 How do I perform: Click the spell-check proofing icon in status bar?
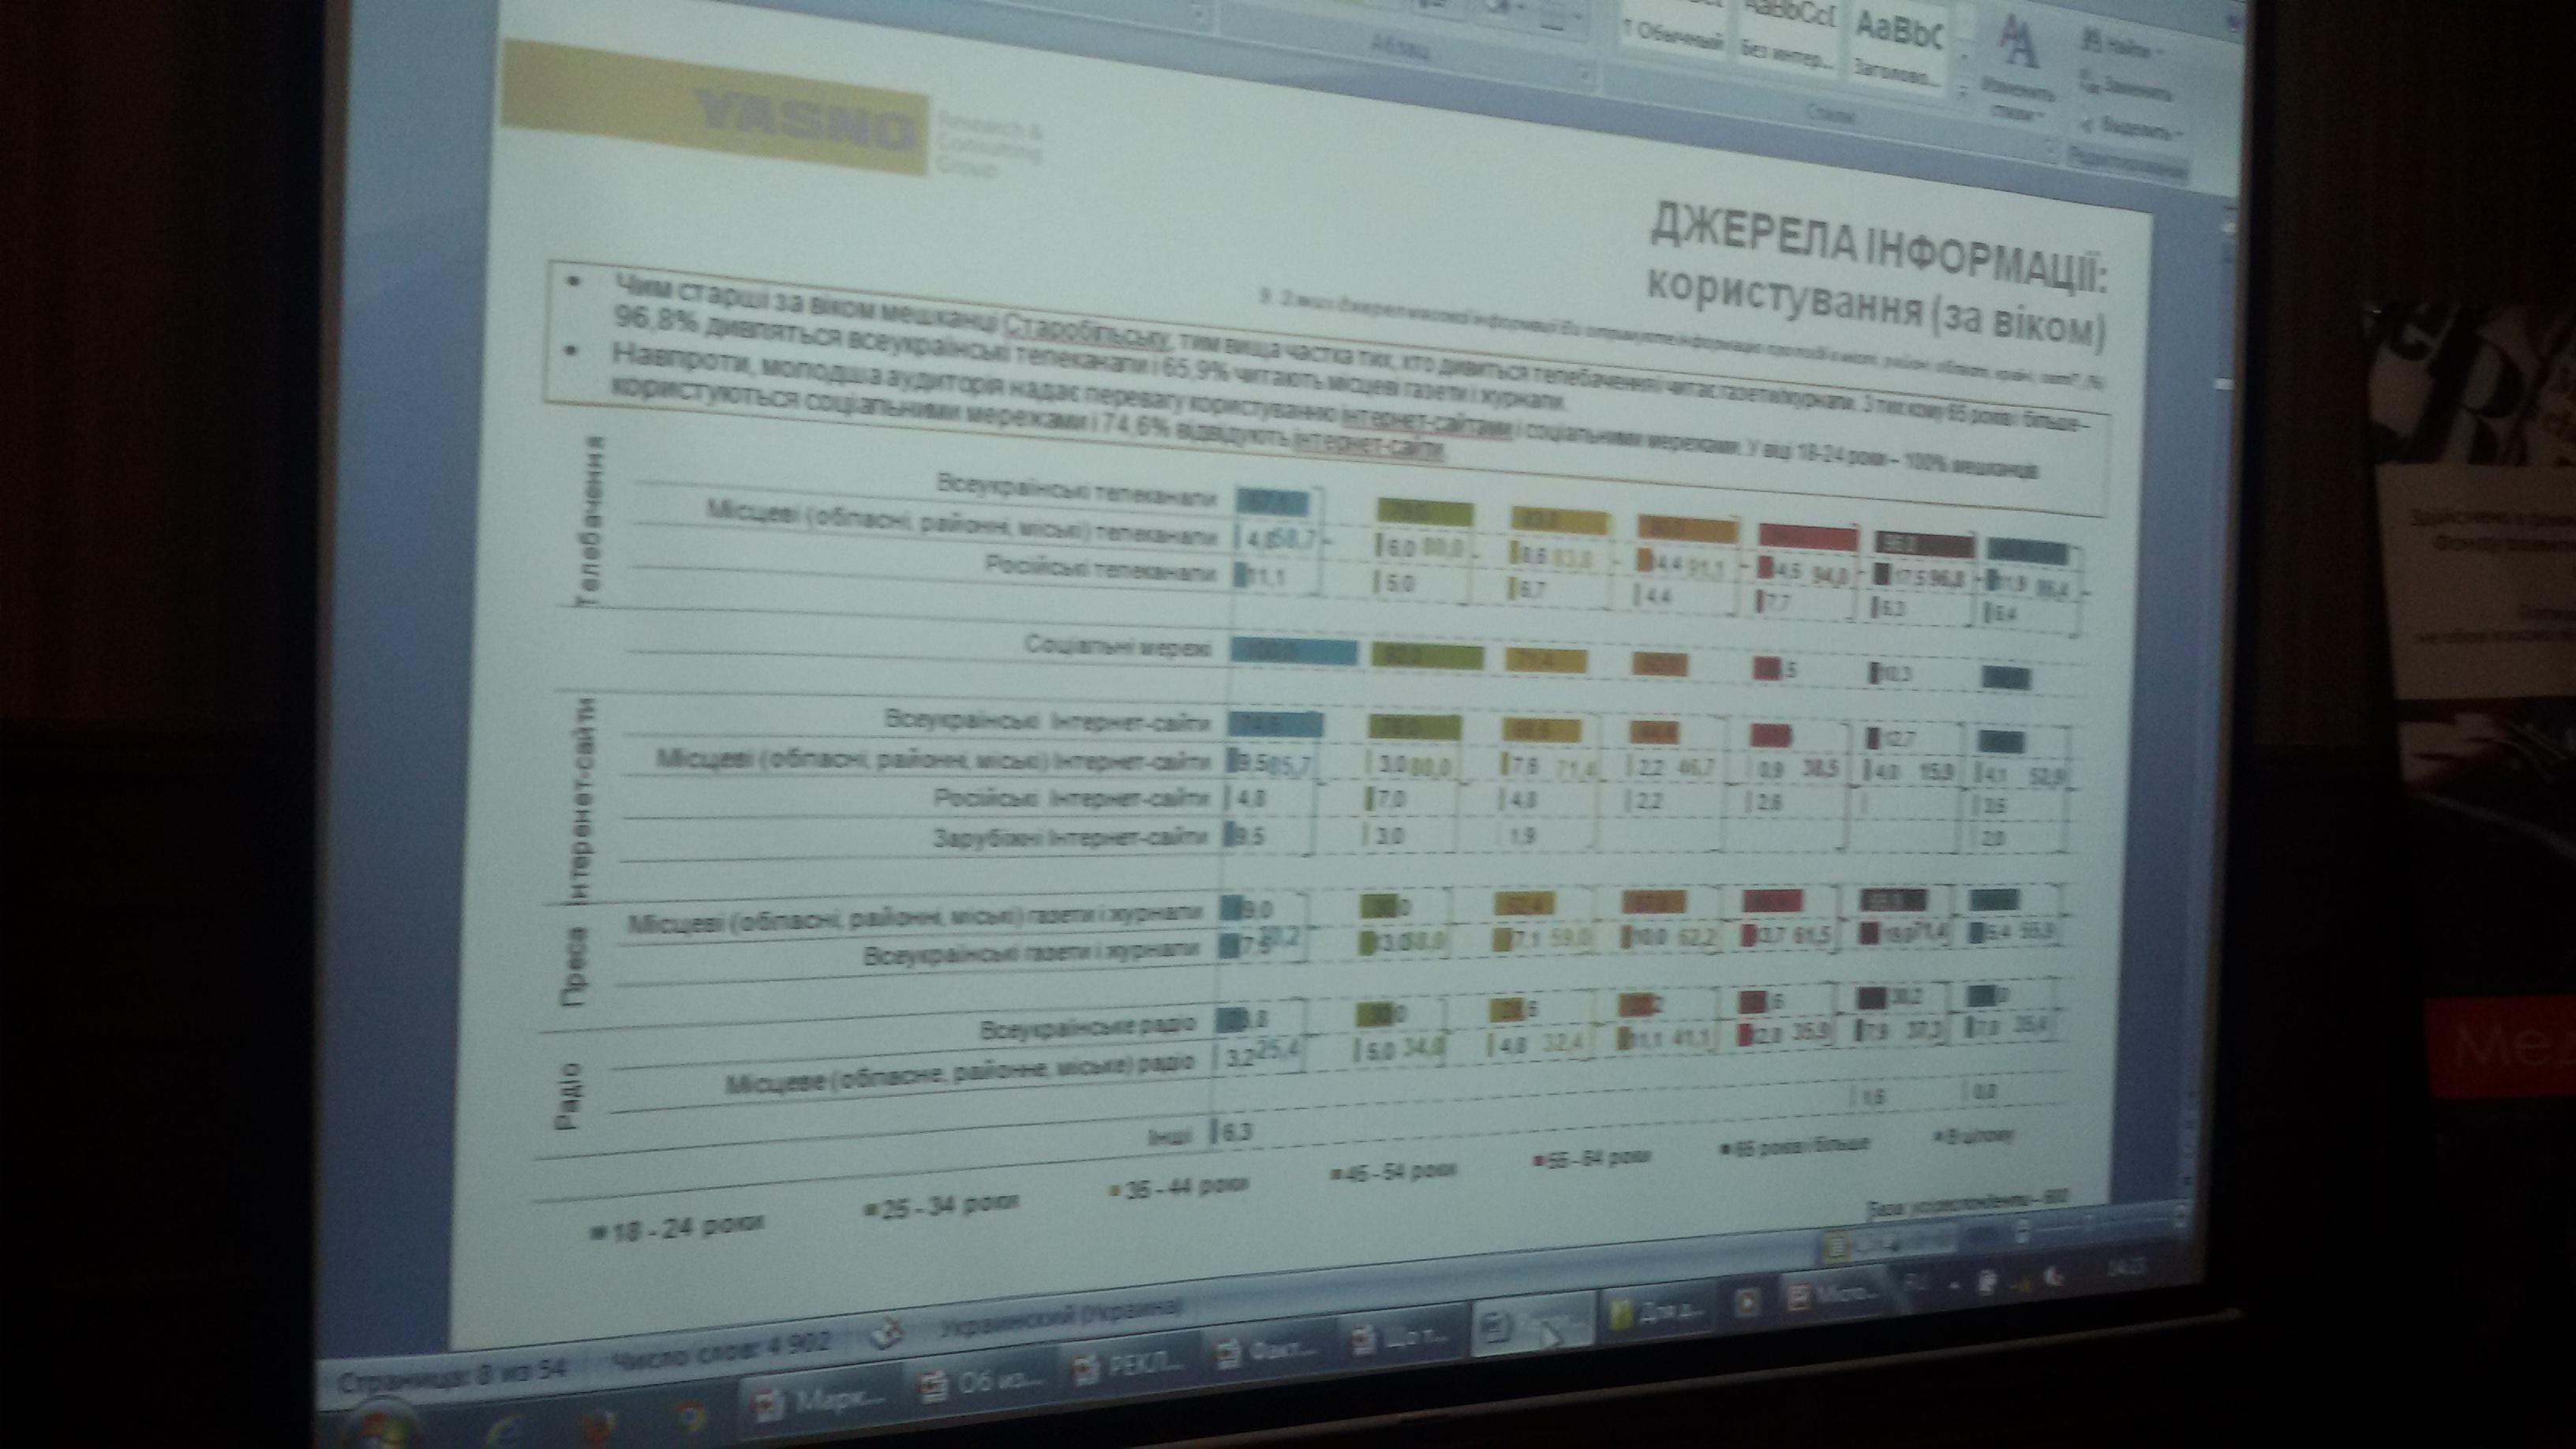click(x=886, y=1334)
